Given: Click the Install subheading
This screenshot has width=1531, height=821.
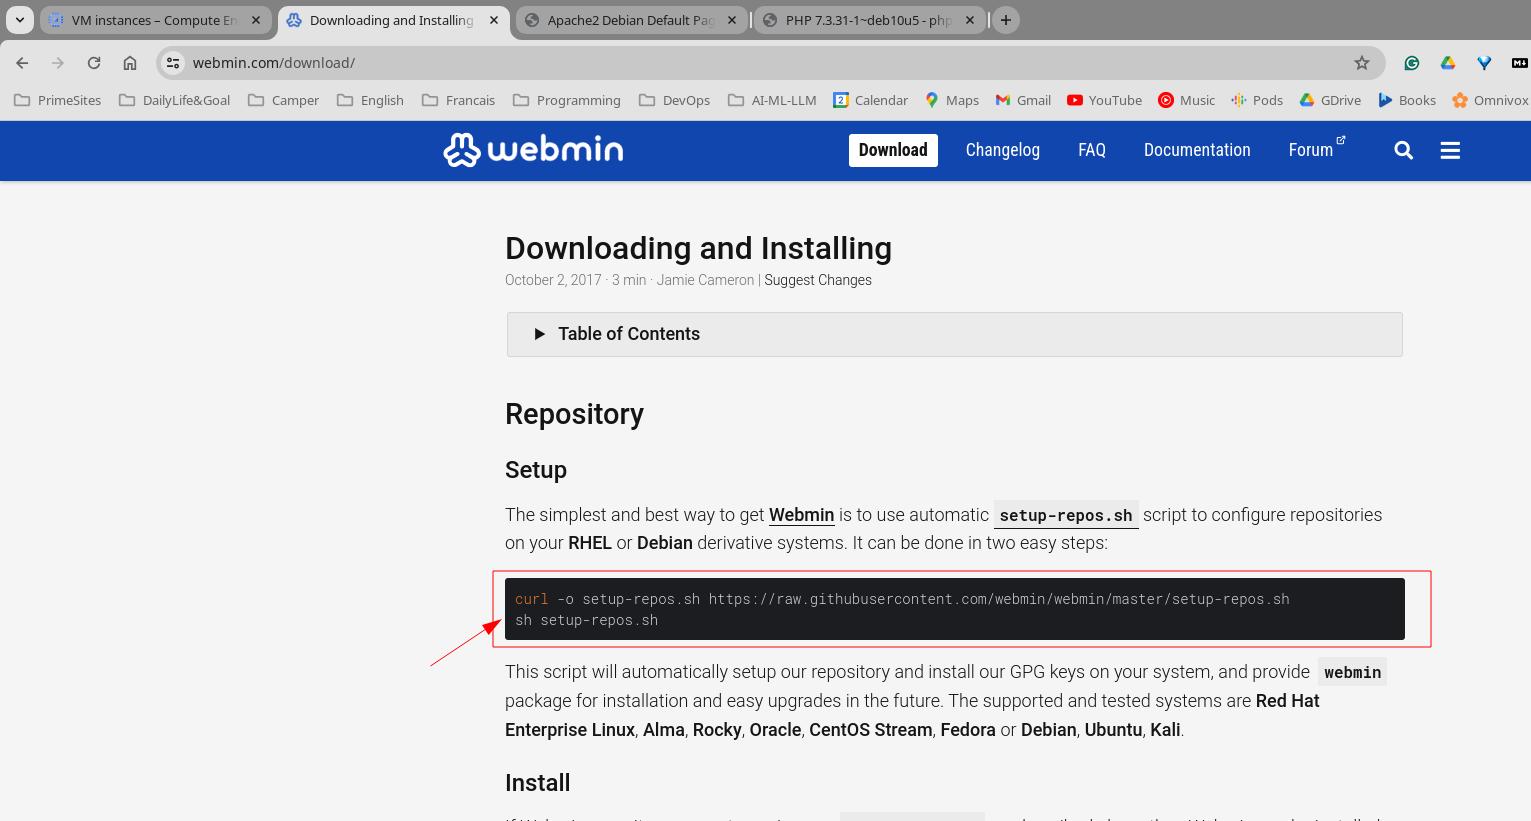Looking at the screenshot, I should (x=538, y=783).
